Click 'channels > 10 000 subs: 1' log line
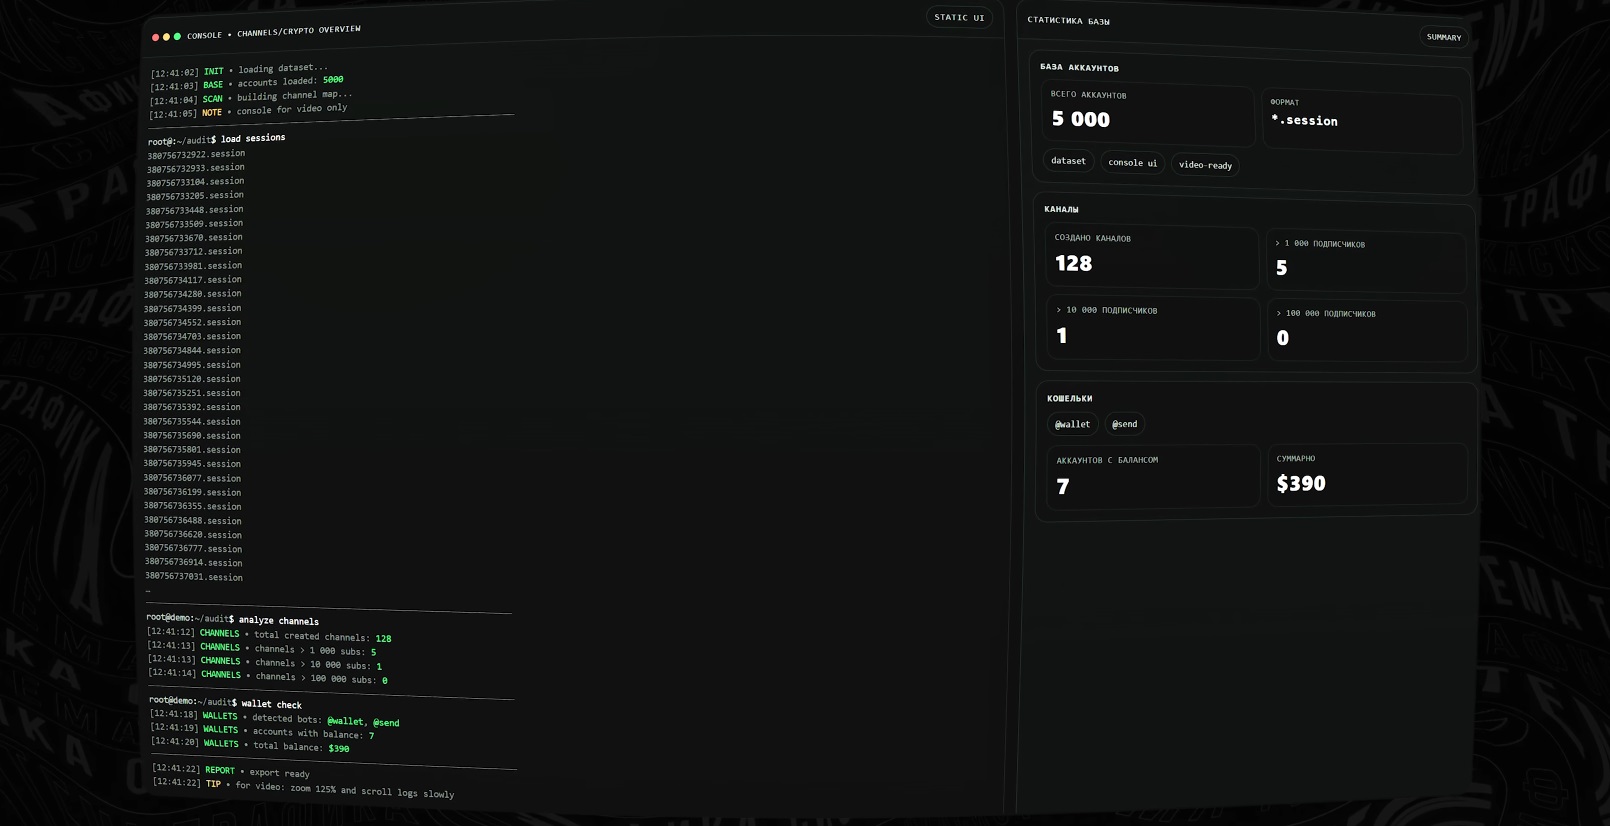 [x=265, y=663]
